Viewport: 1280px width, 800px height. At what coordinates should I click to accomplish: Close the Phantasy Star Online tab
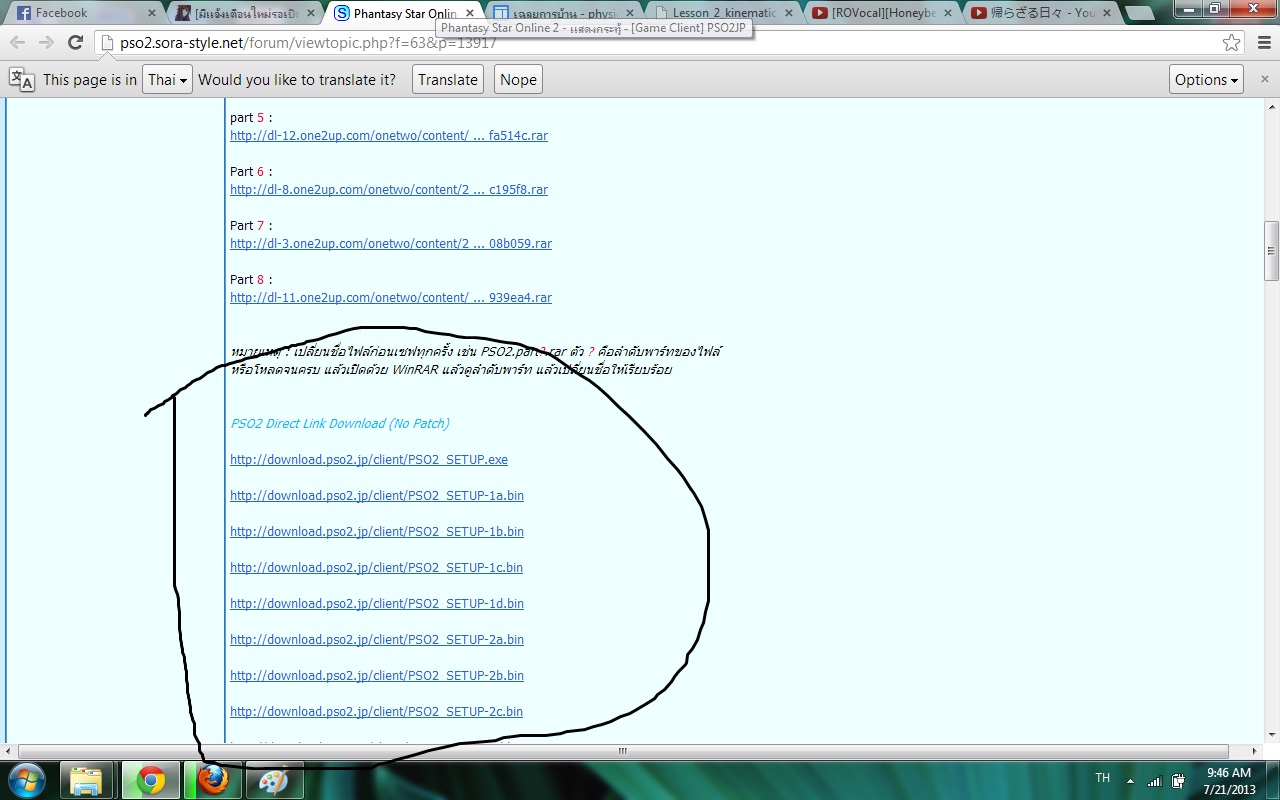tap(470, 13)
